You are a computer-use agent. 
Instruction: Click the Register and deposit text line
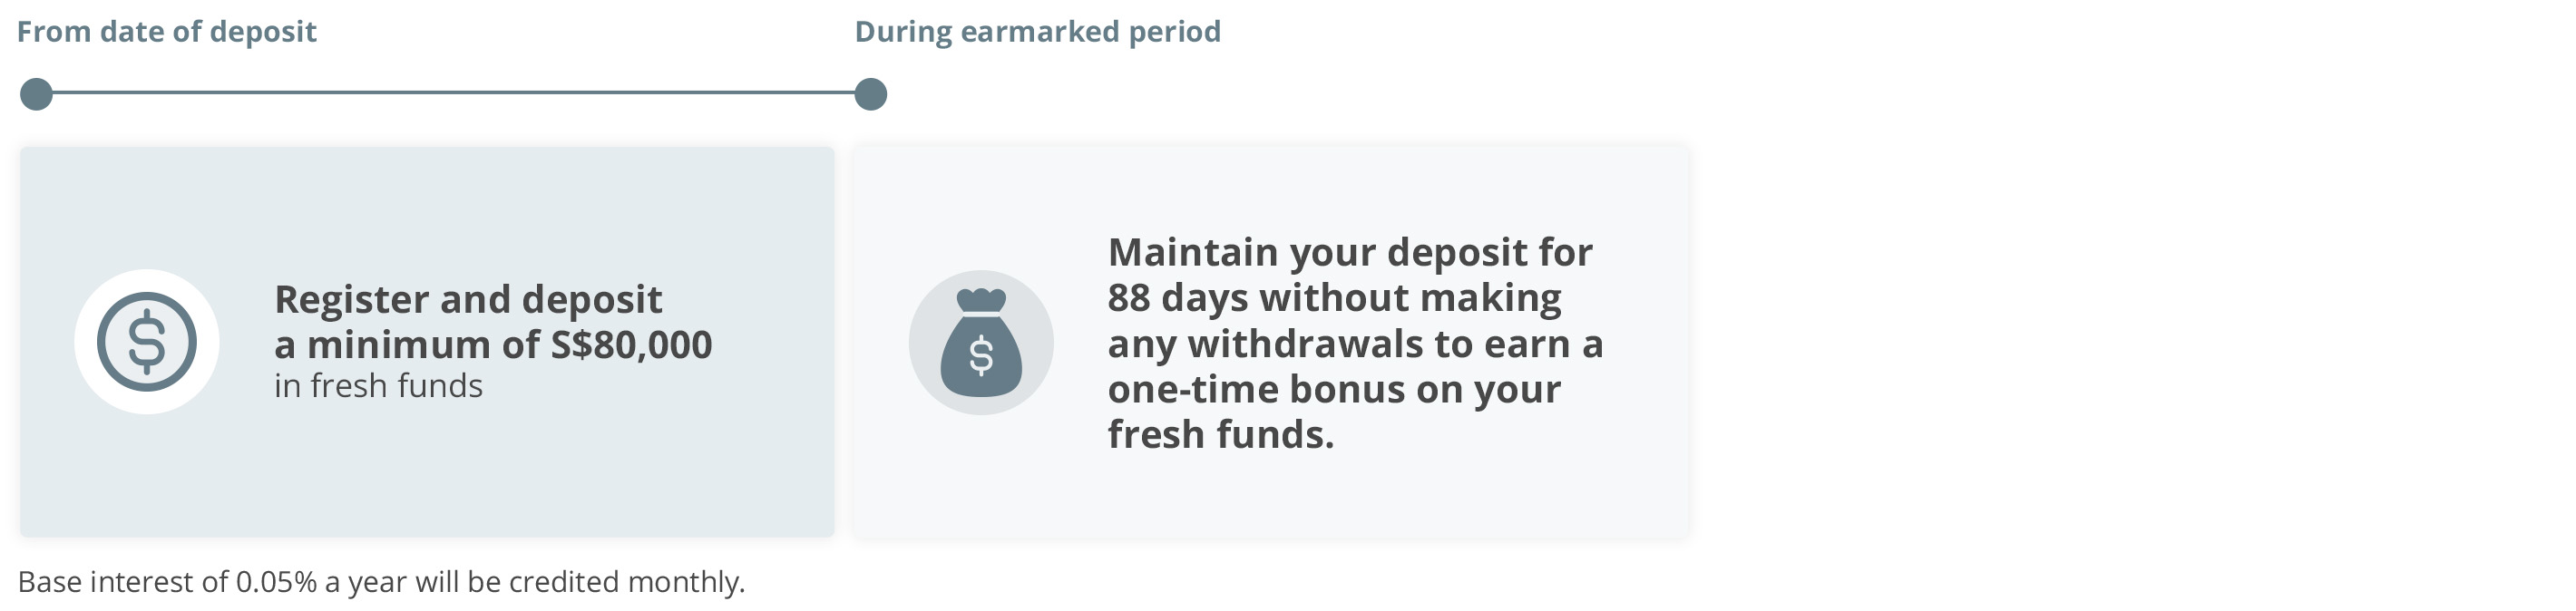click(x=468, y=300)
